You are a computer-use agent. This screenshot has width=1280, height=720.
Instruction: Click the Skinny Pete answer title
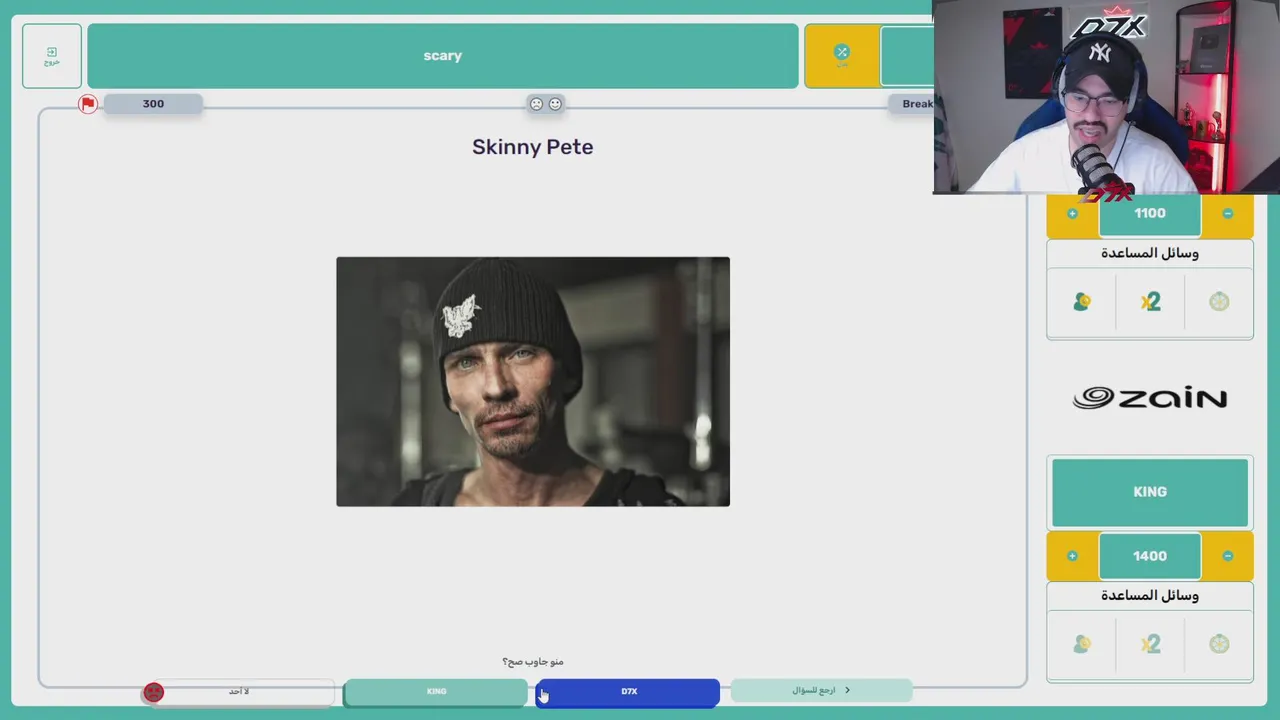pos(533,147)
